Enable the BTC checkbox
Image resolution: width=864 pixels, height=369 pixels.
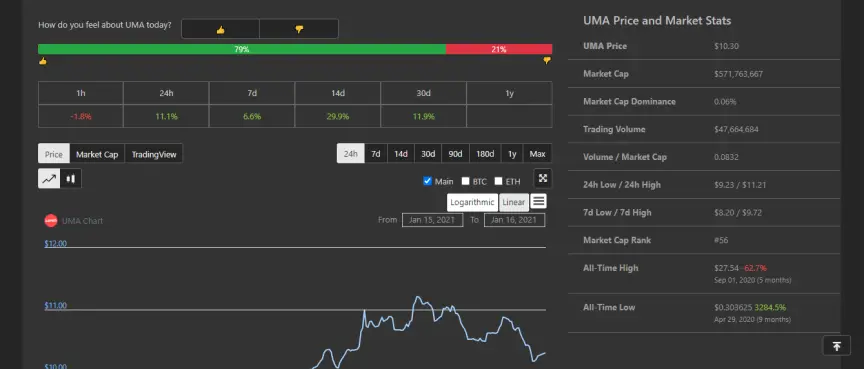pos(466,181)
